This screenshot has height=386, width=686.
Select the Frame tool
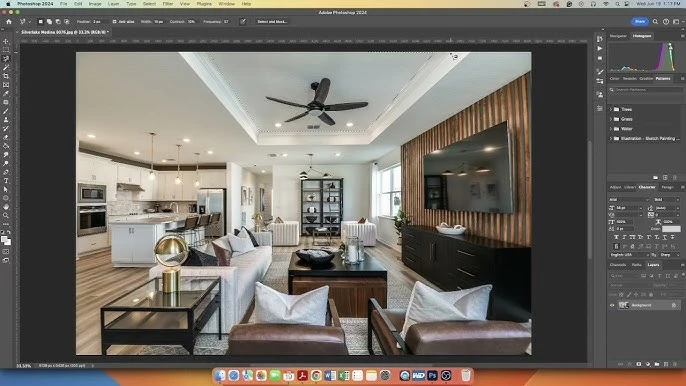pos(6,85)
